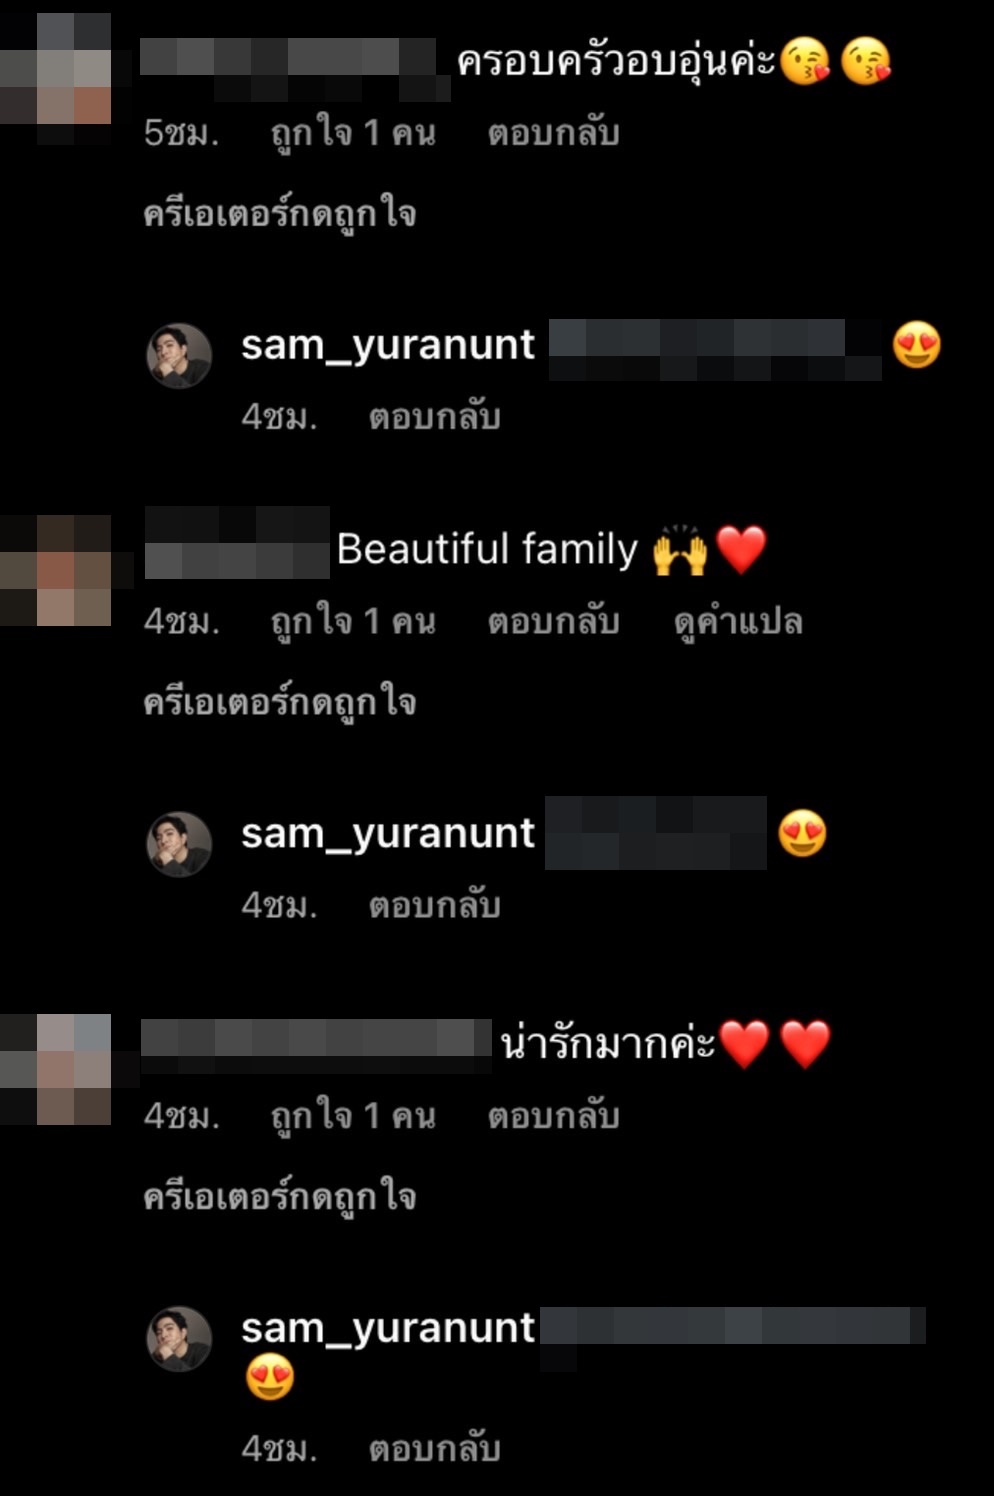
Task: Open sam_yuranunt username in first reply
Action: tap(388, 346)
